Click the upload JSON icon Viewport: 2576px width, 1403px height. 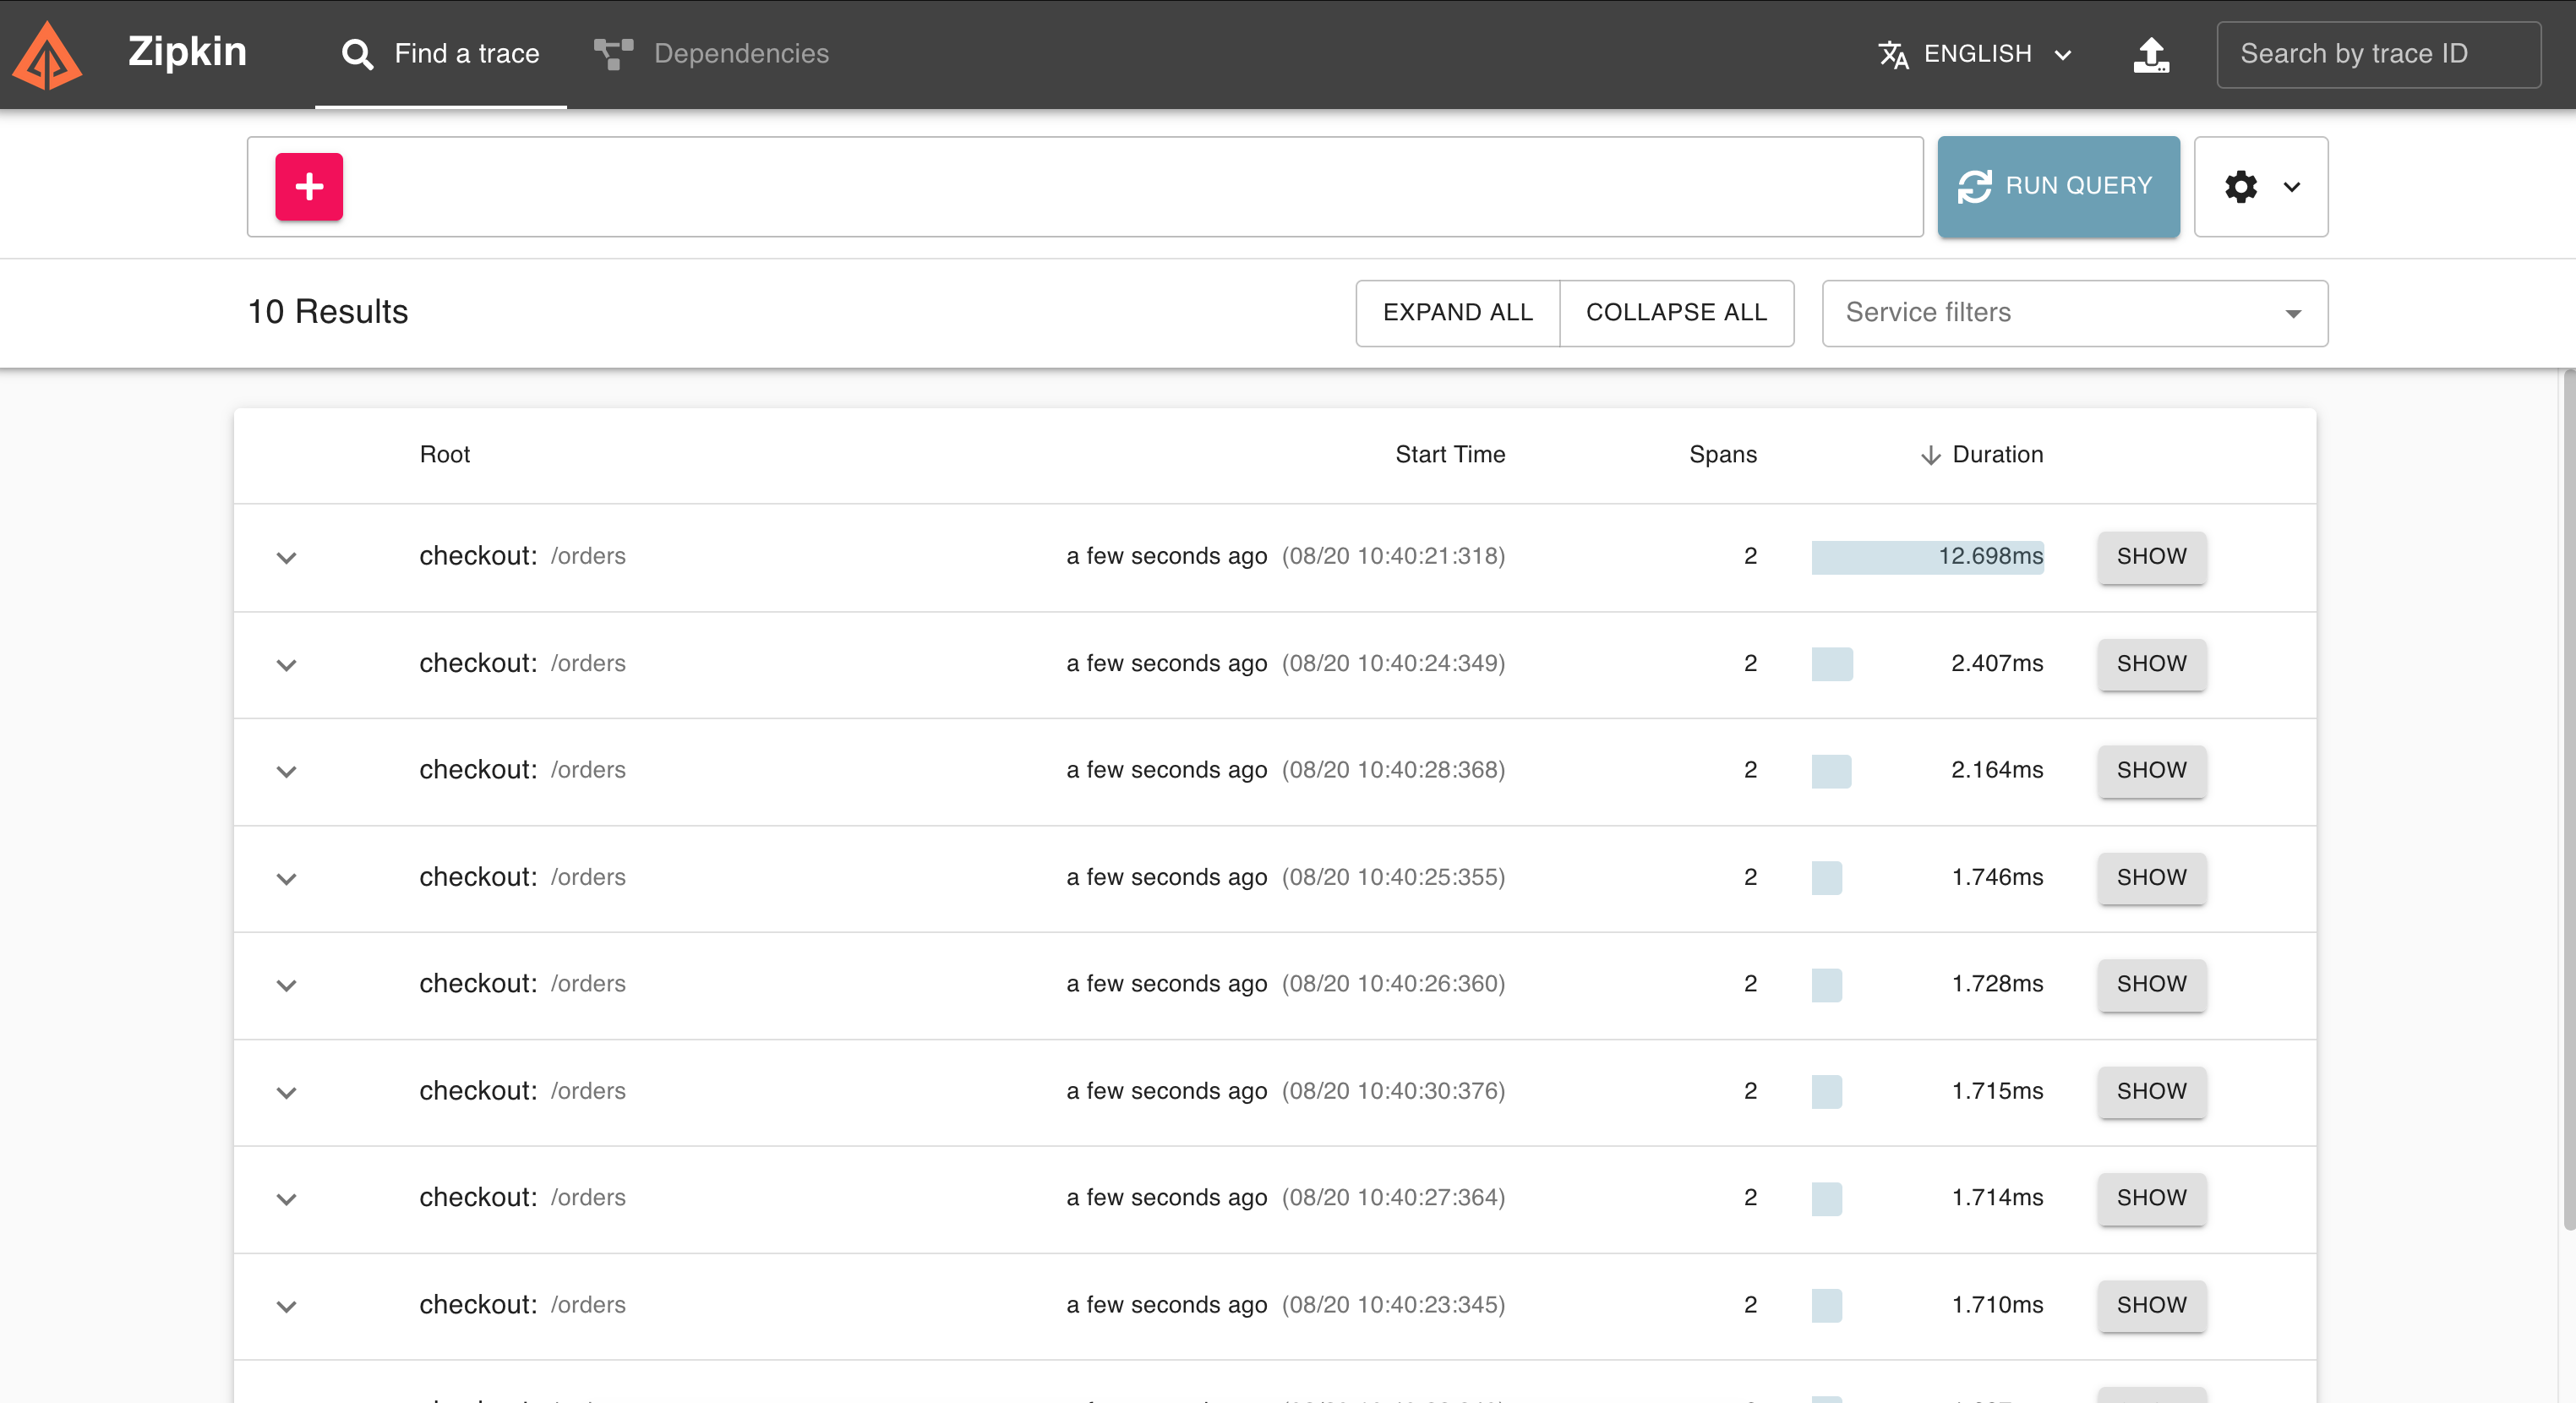coord(2151,54)
